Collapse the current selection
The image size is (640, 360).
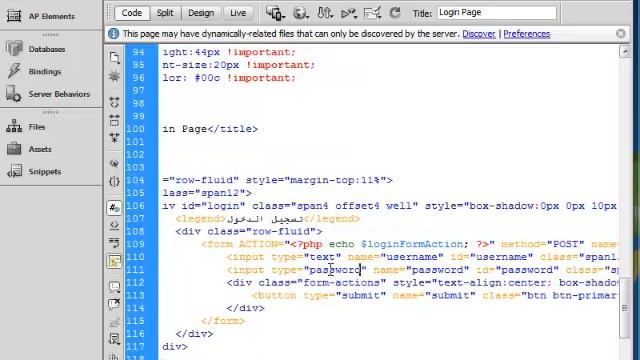[114, 120]
